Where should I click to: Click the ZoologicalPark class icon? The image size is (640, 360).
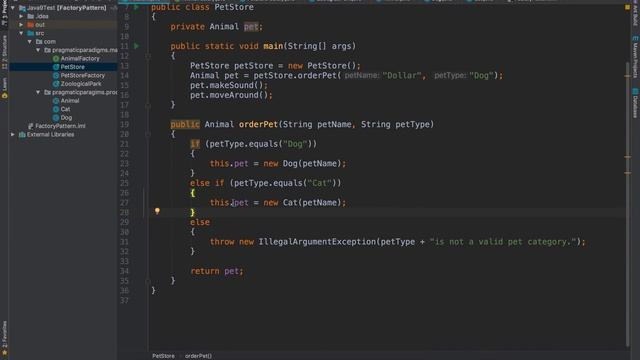click(56, 84)
